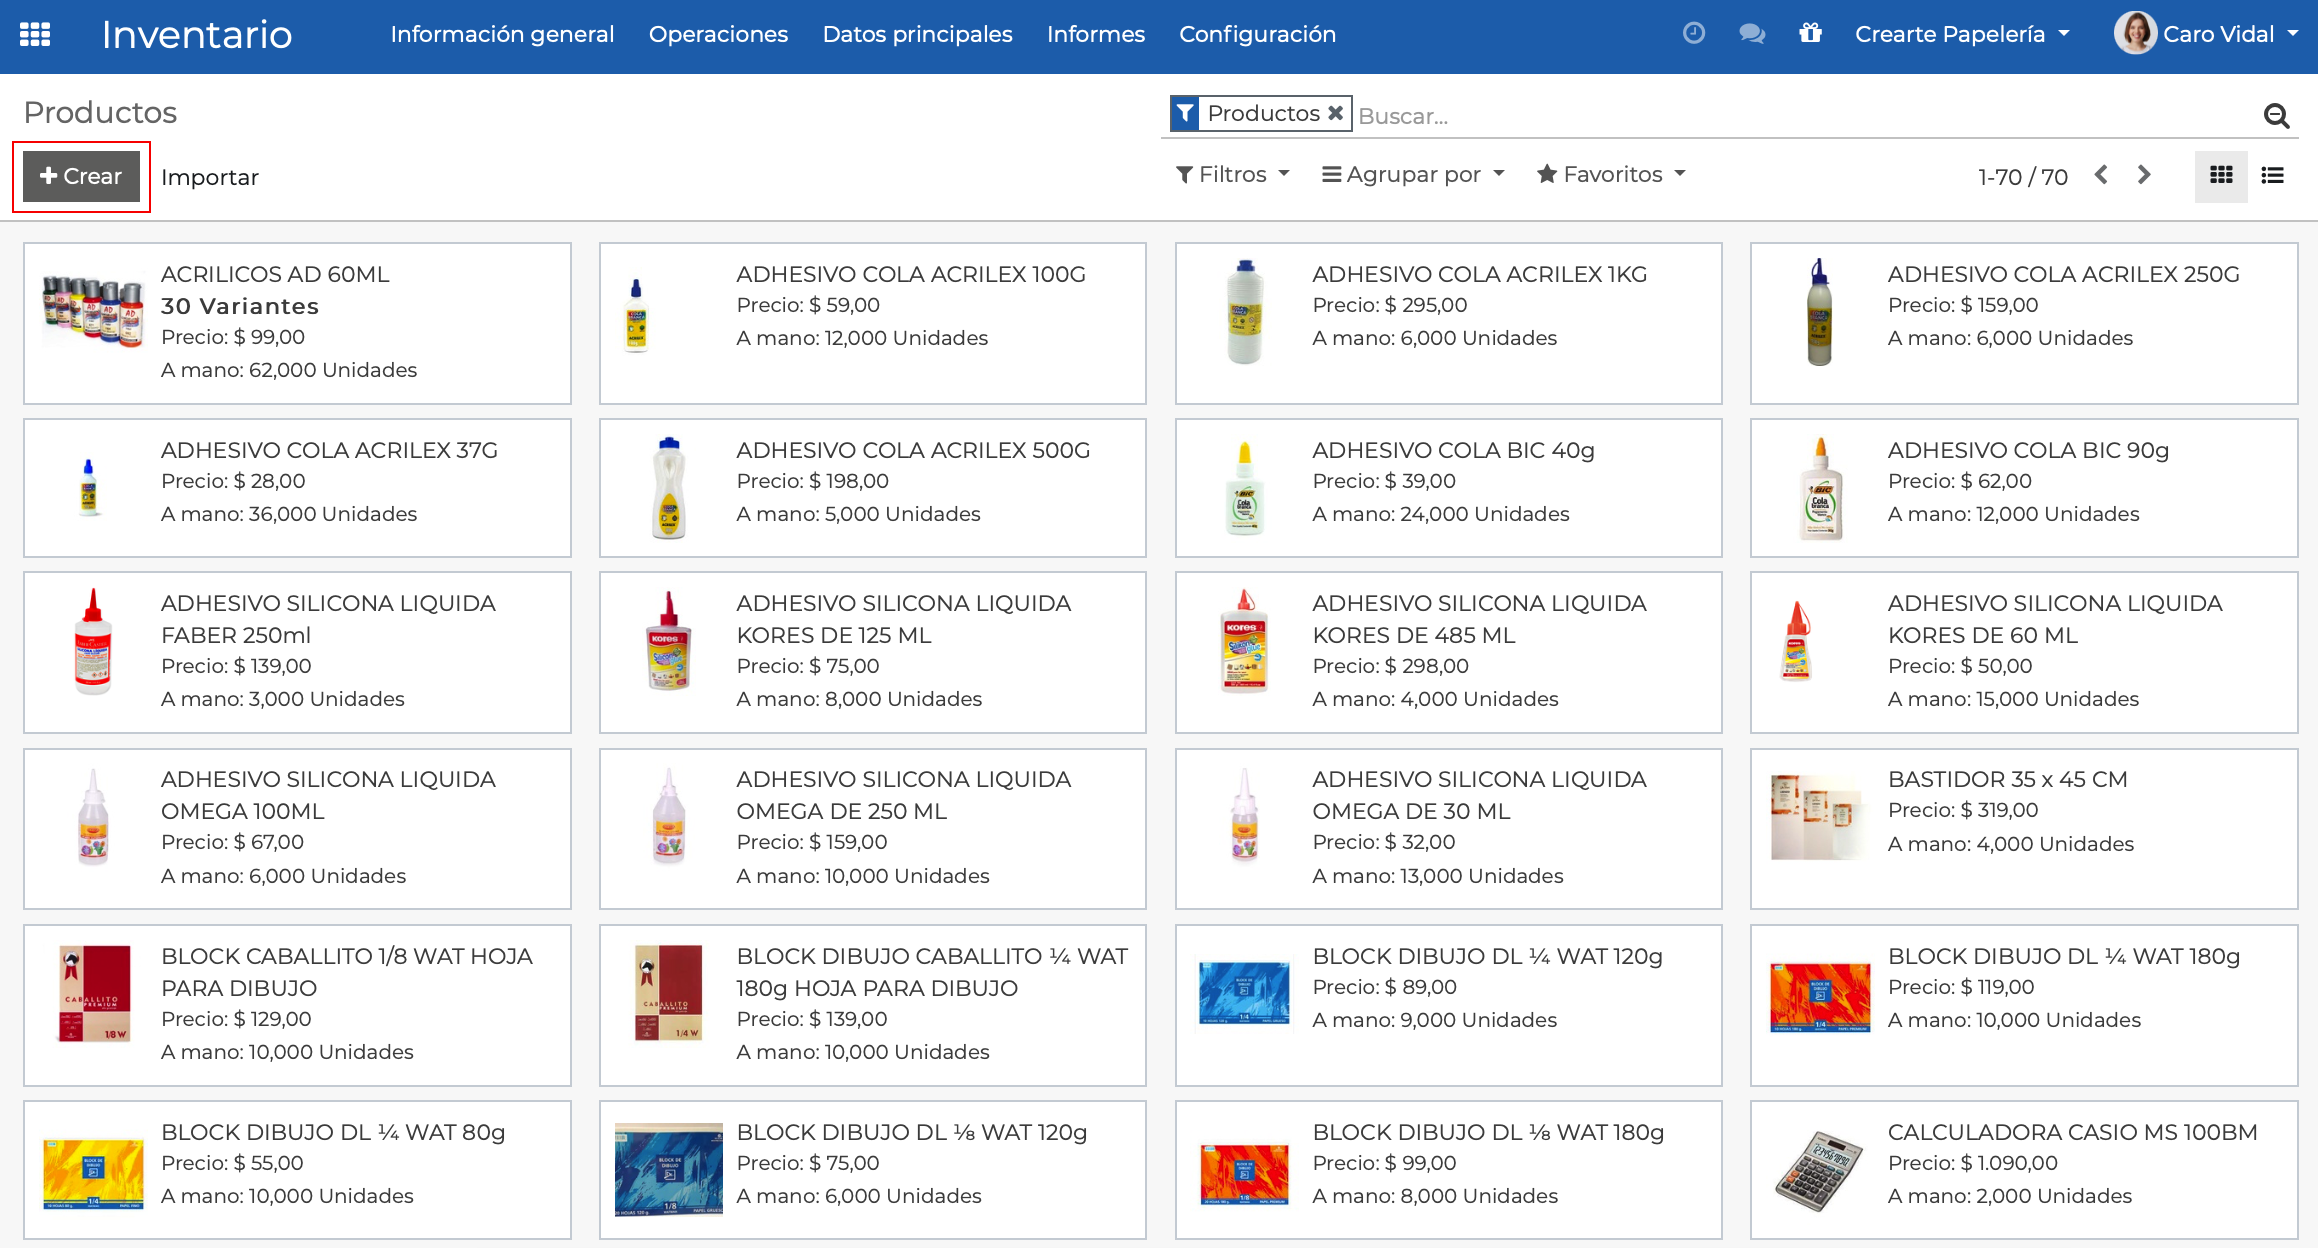Image resolution: width=2318 pixels, height=1248 pixels.
Task: Open CALCULADORA CASIO MS 100BM image
Action: tap(1819, 1170)
